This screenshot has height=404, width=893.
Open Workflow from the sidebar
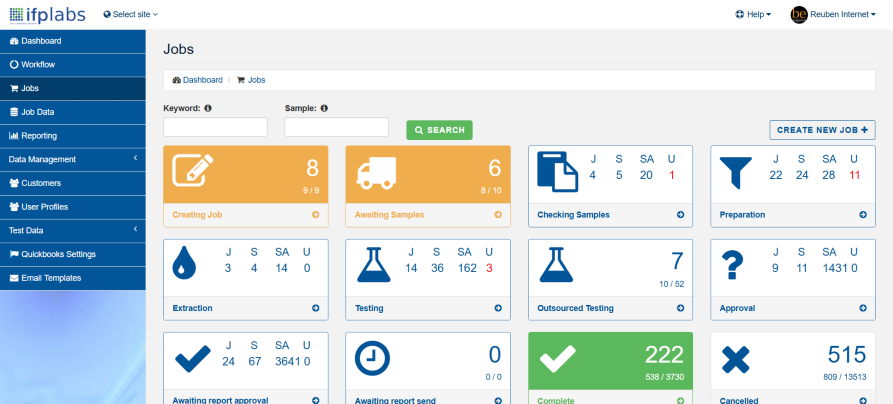37,64
